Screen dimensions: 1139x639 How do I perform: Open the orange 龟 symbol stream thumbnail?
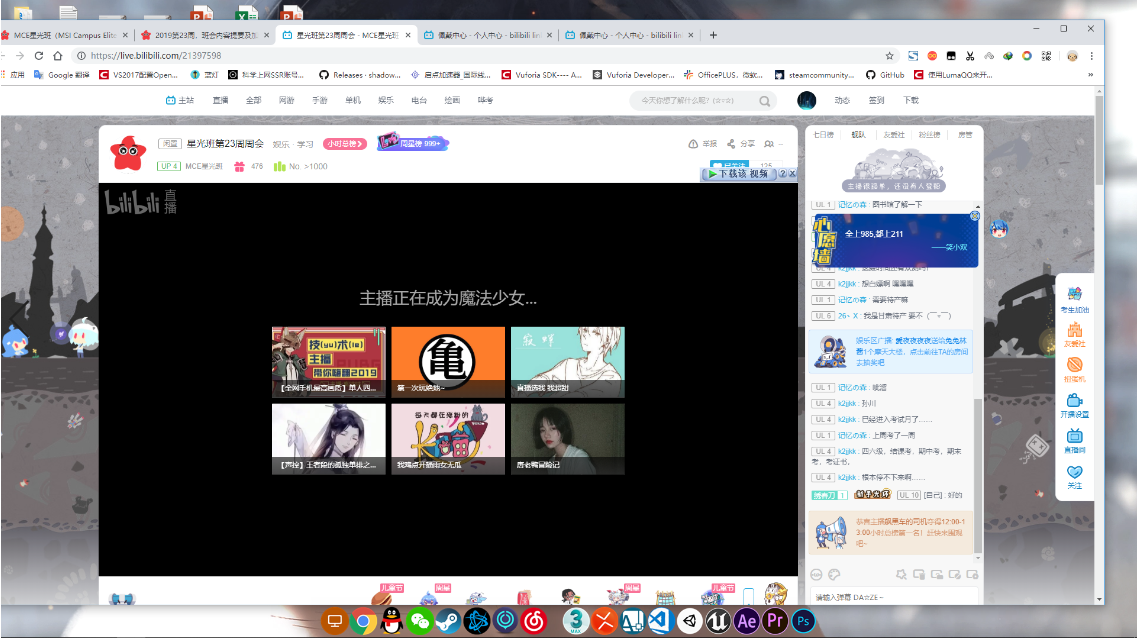pyautogui.click(x=448, y=362)
